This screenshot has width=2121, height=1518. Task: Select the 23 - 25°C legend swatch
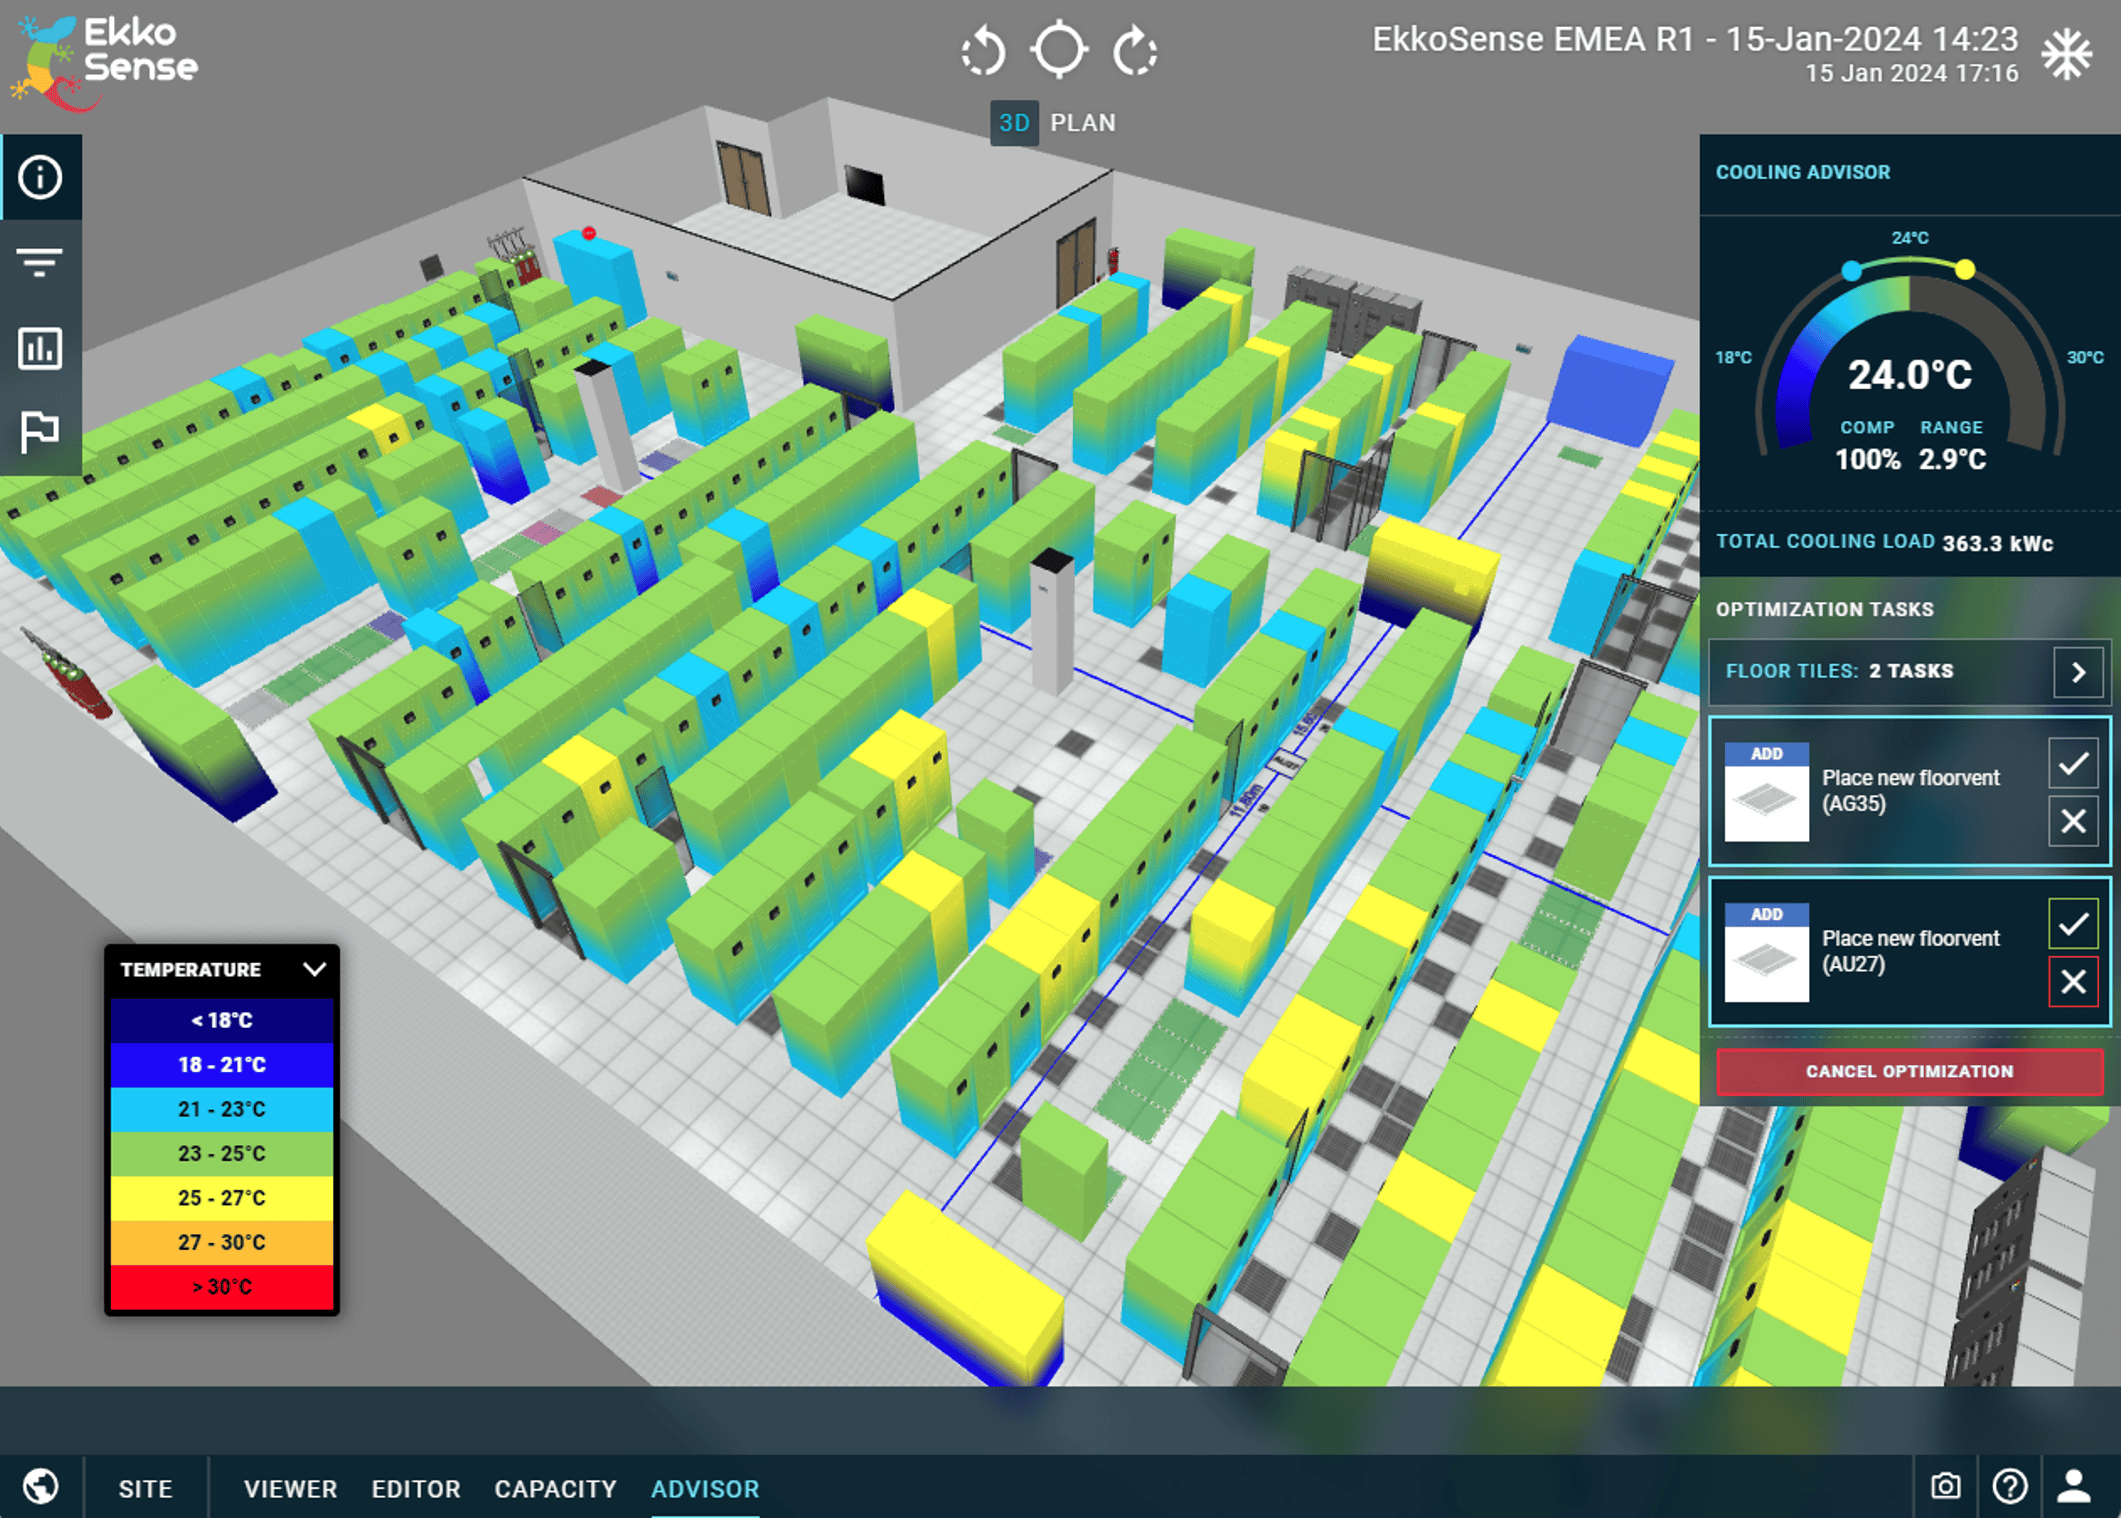222,1153
